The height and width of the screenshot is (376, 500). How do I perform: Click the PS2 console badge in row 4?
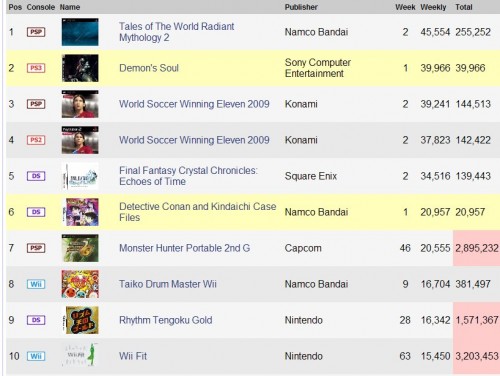(x=36, y=140)
